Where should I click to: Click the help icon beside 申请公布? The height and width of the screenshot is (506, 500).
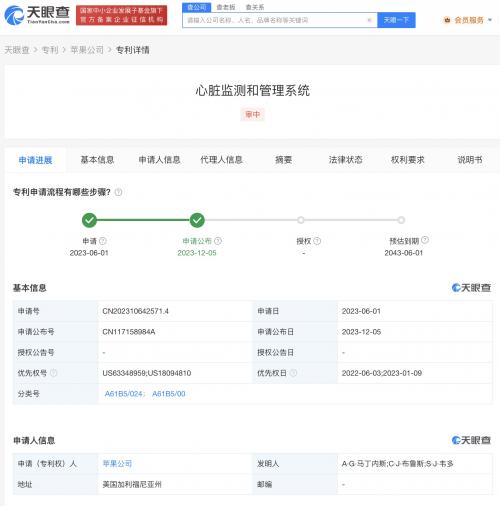[218, 241]
